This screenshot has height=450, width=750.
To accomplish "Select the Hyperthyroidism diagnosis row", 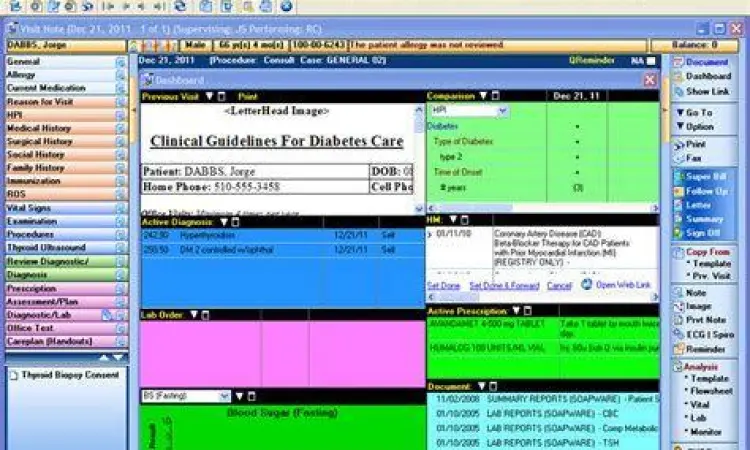I will (282, 236).
